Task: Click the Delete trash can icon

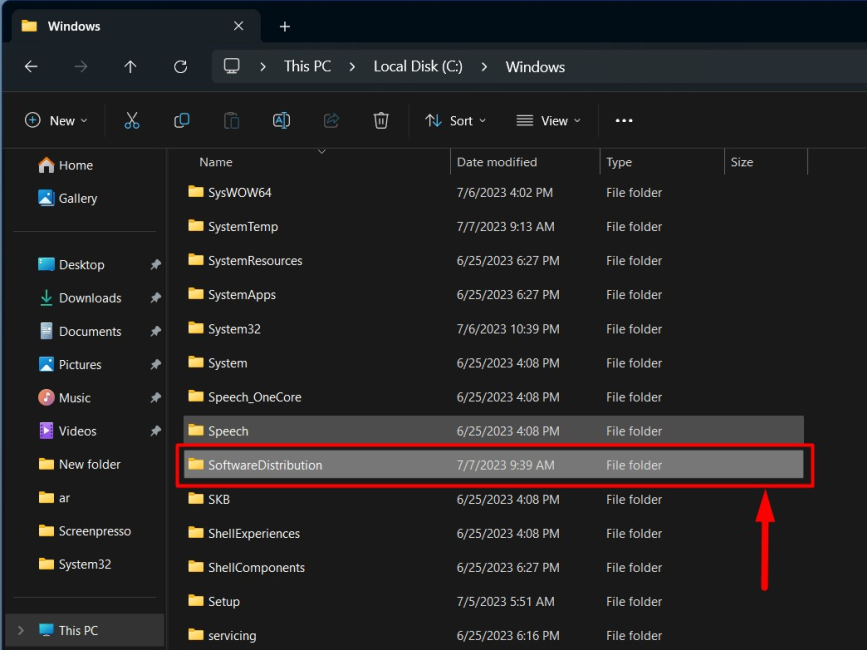Action: pos(381,121)
